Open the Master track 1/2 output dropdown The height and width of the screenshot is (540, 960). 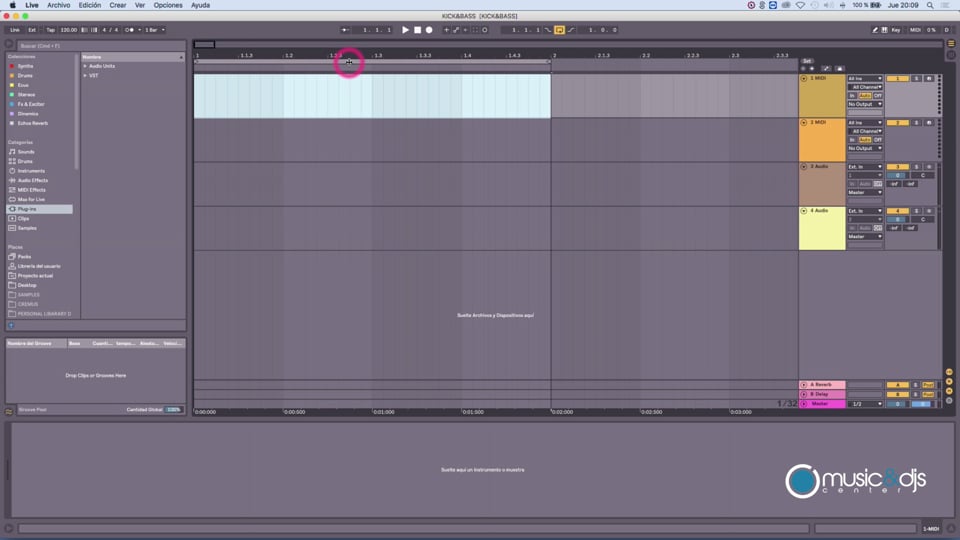pyautogui.click(x=864, y=404)
